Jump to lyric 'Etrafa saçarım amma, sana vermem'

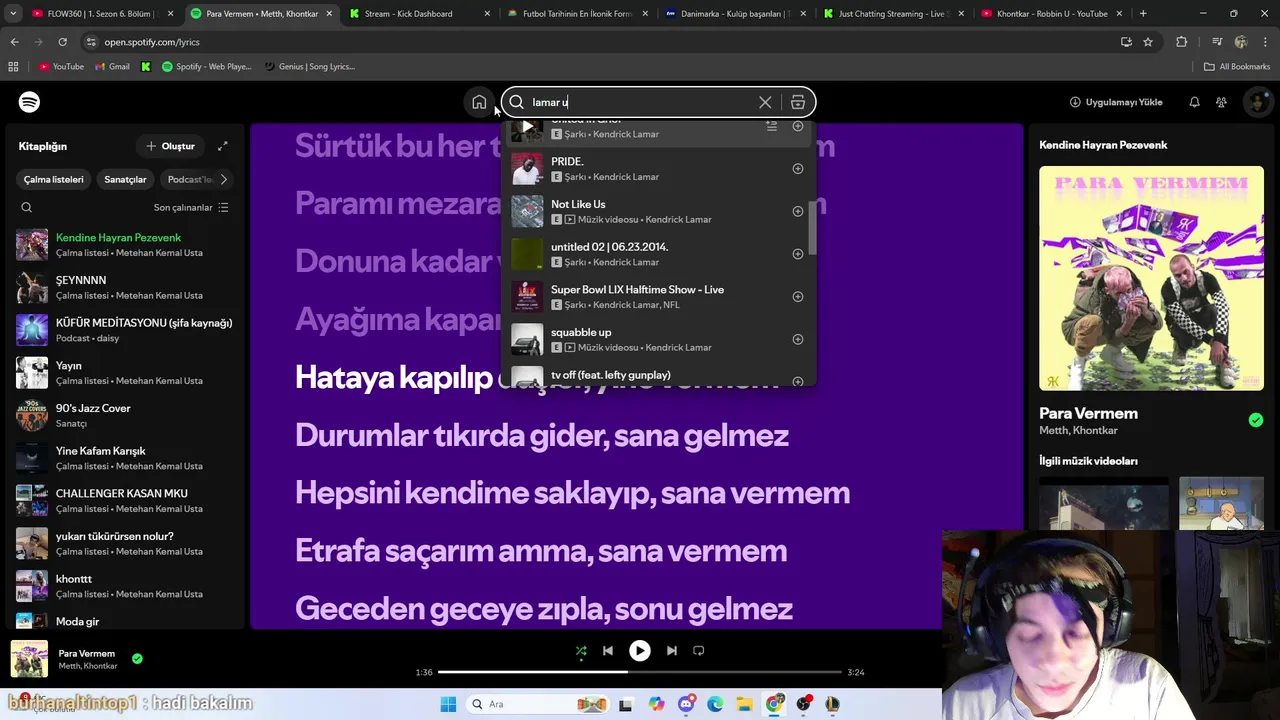pos(541,550)
